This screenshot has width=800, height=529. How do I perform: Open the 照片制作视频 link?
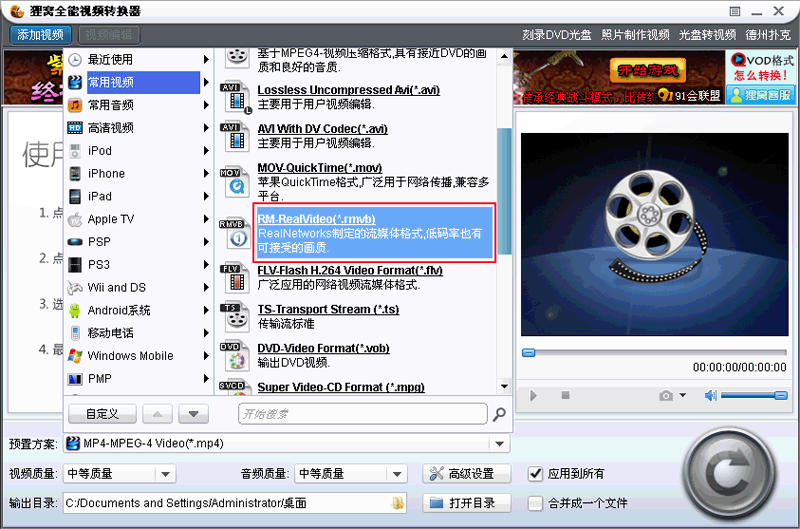635,35
